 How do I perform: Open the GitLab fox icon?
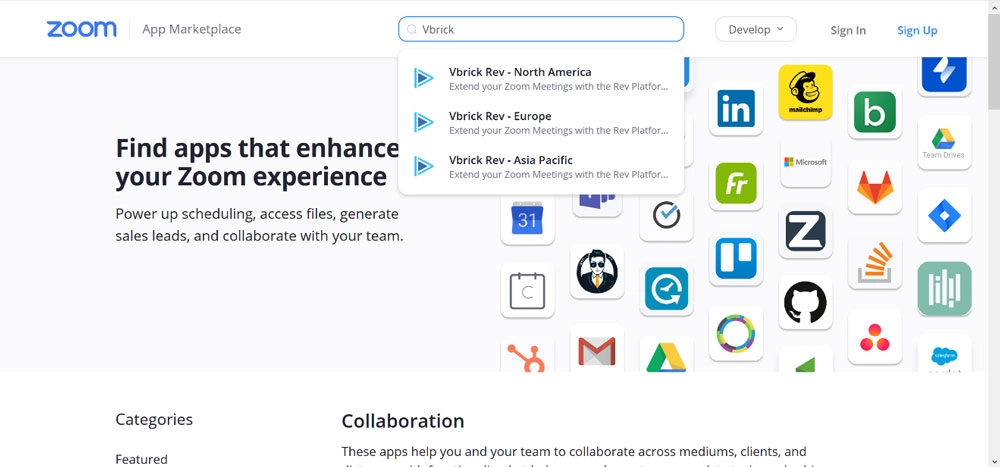pyautogui.click(x=875, y=187)
